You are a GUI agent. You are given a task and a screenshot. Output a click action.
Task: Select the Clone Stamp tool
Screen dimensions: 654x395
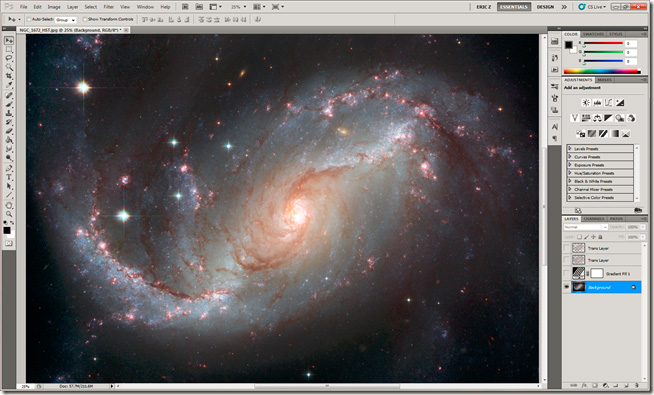point(9,113)
